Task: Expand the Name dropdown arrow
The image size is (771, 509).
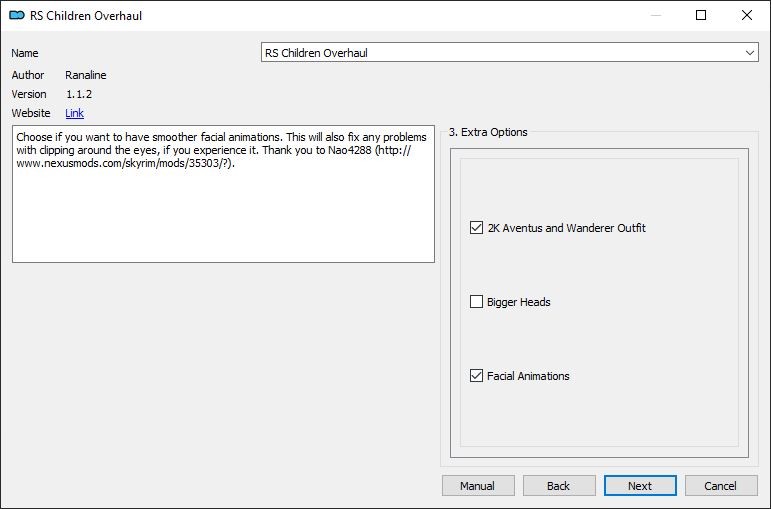Action: [x=749, y=53]
